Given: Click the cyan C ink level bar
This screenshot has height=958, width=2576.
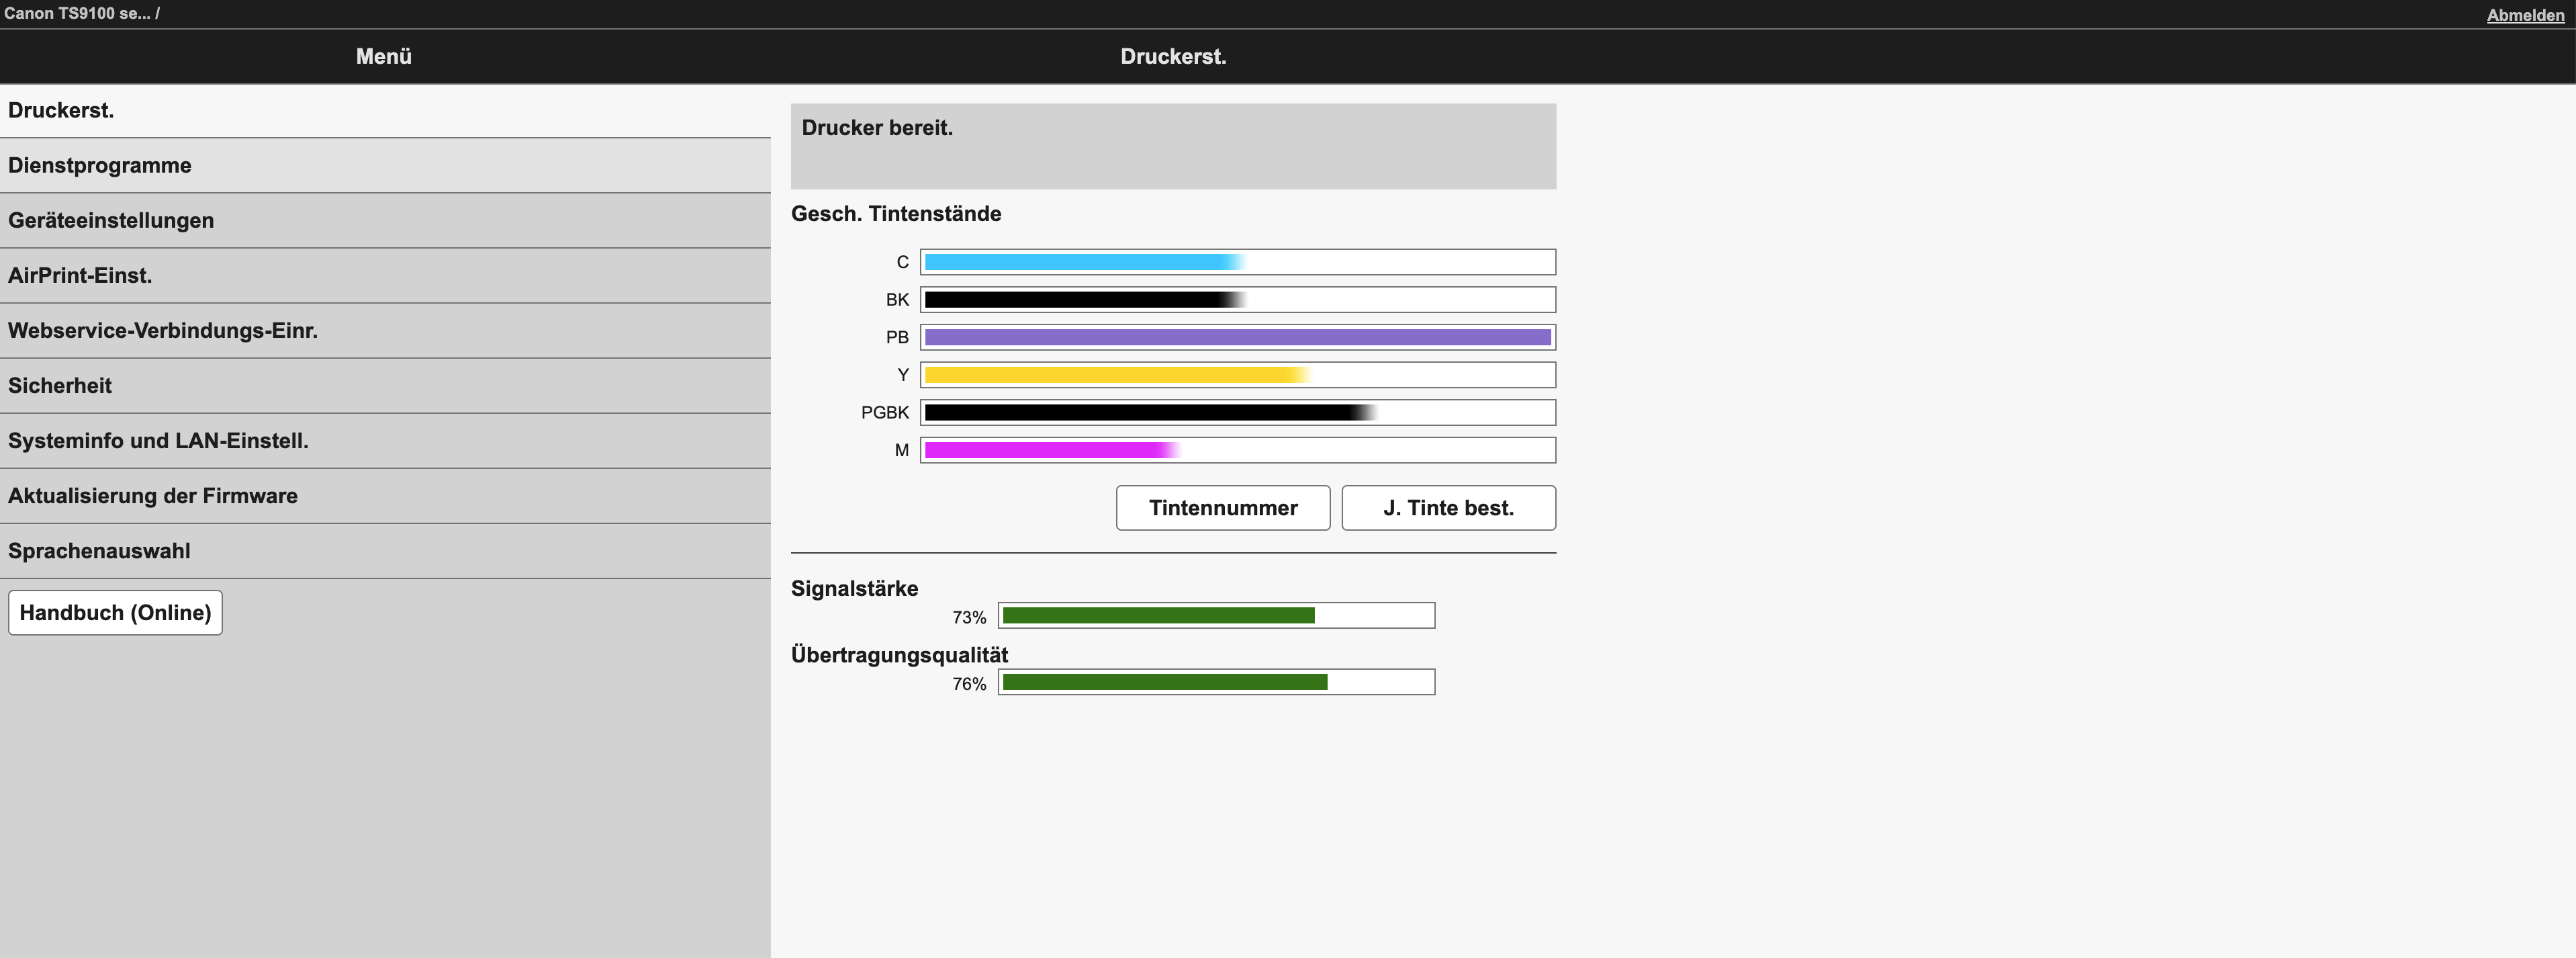Looking at the screenshot, I should (1238, 262).
